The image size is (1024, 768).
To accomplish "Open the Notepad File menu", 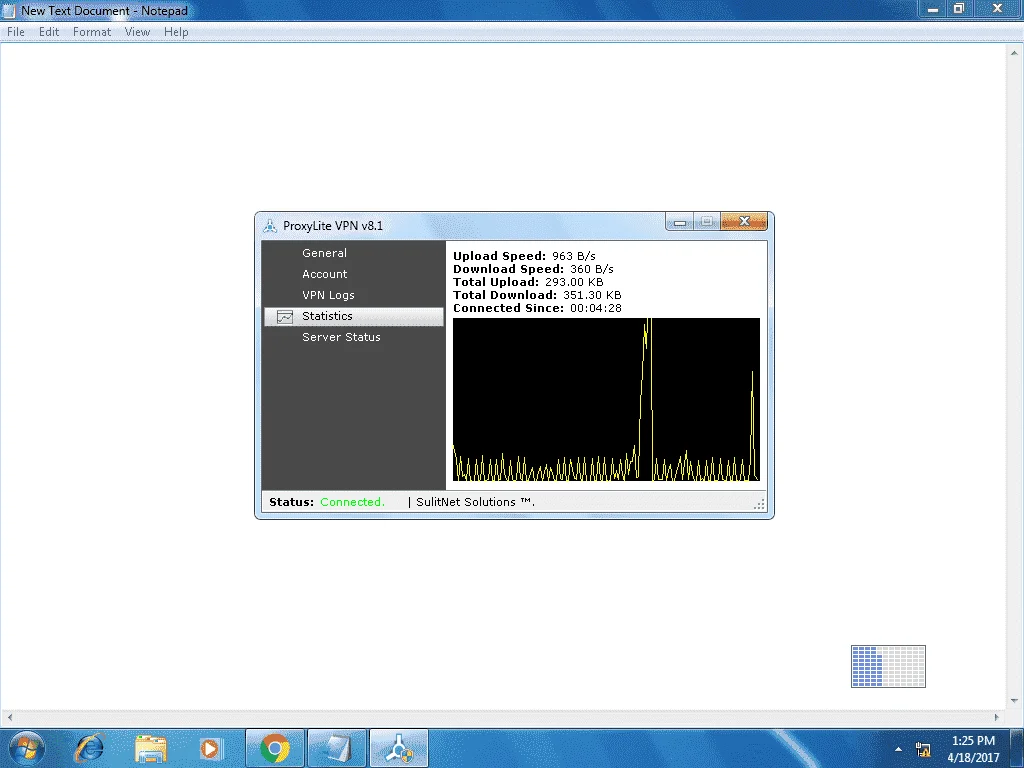I will click(x=16, y=31).
